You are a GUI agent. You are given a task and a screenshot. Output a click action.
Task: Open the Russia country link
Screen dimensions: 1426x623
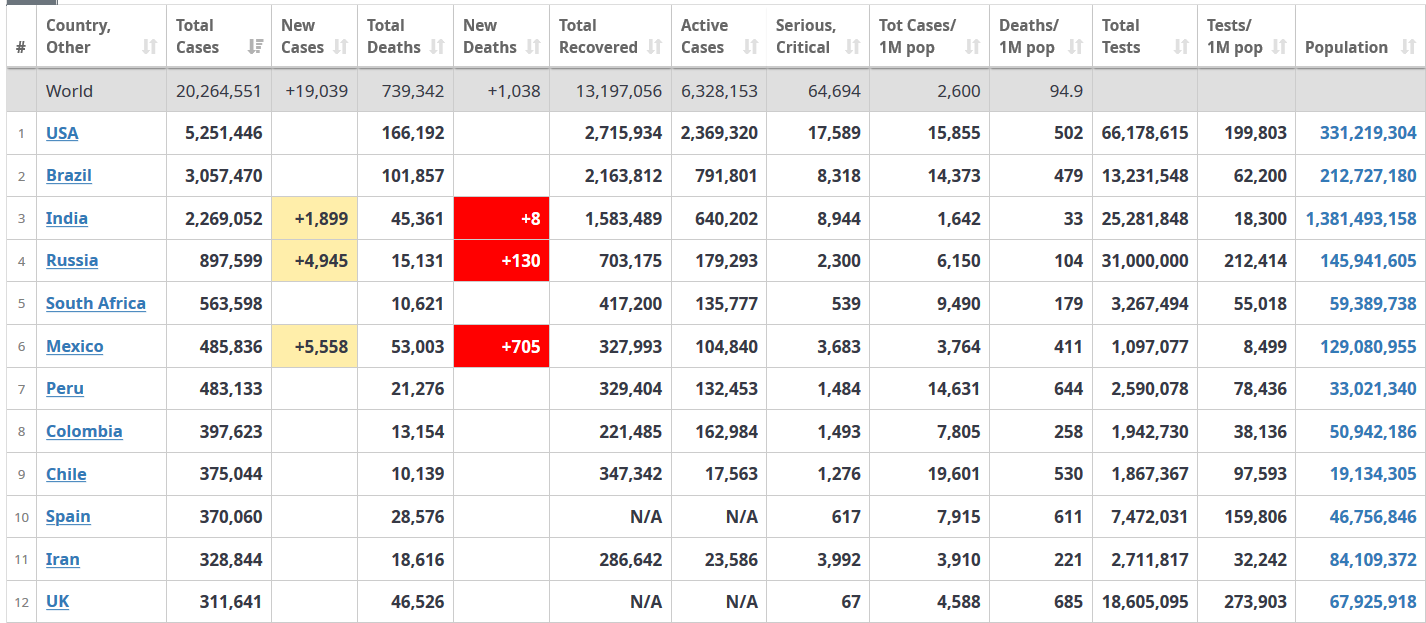coord(72,260)
